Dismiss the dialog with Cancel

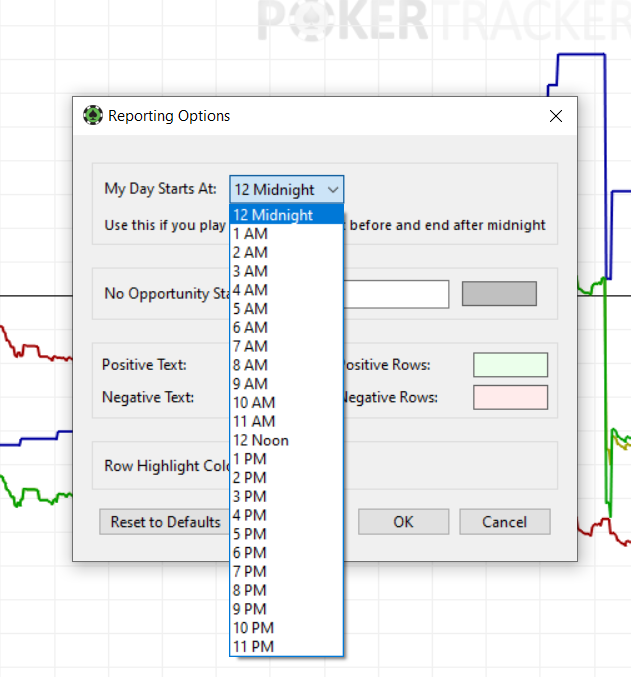pos(505,522)
